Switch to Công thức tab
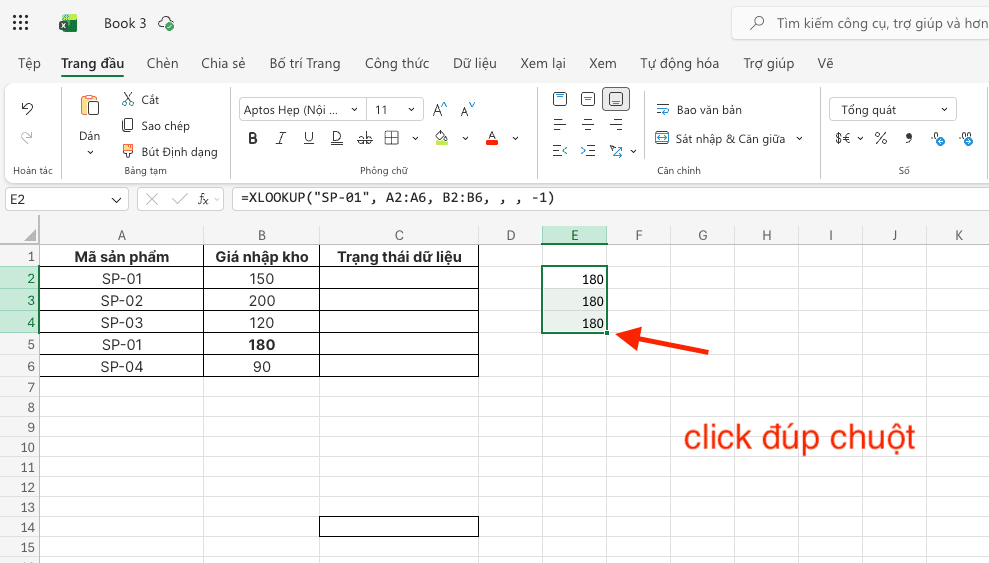 coord(397,63)
